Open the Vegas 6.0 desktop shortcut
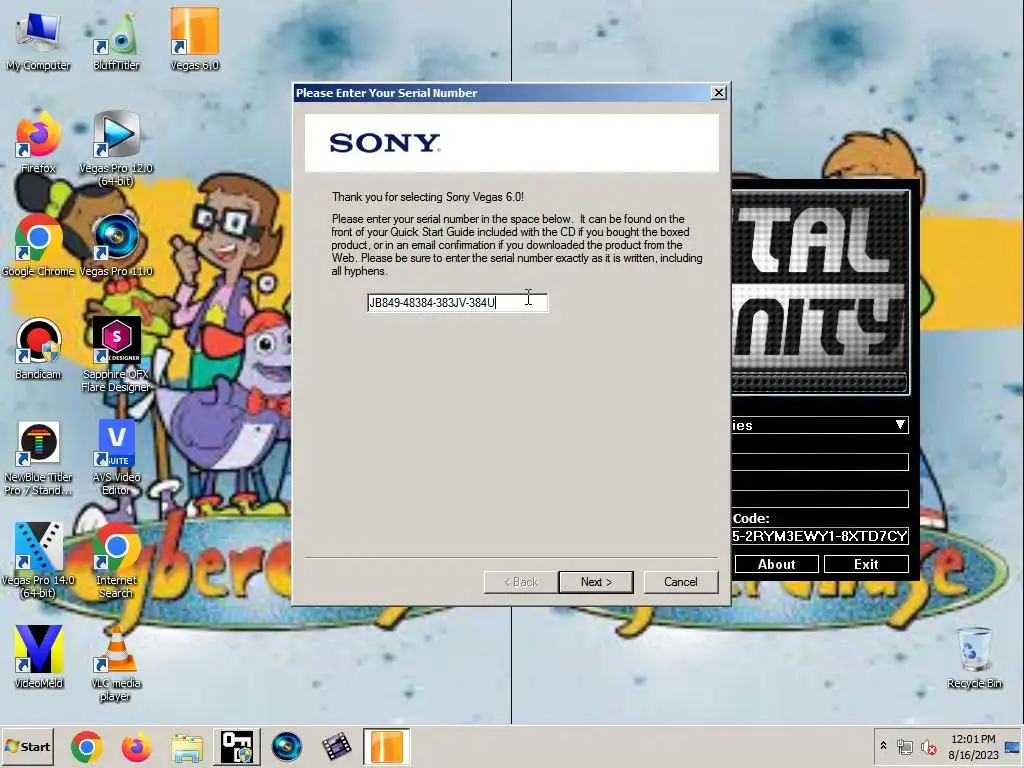This screenshot has width=1024, height=768. pos(195,39)
